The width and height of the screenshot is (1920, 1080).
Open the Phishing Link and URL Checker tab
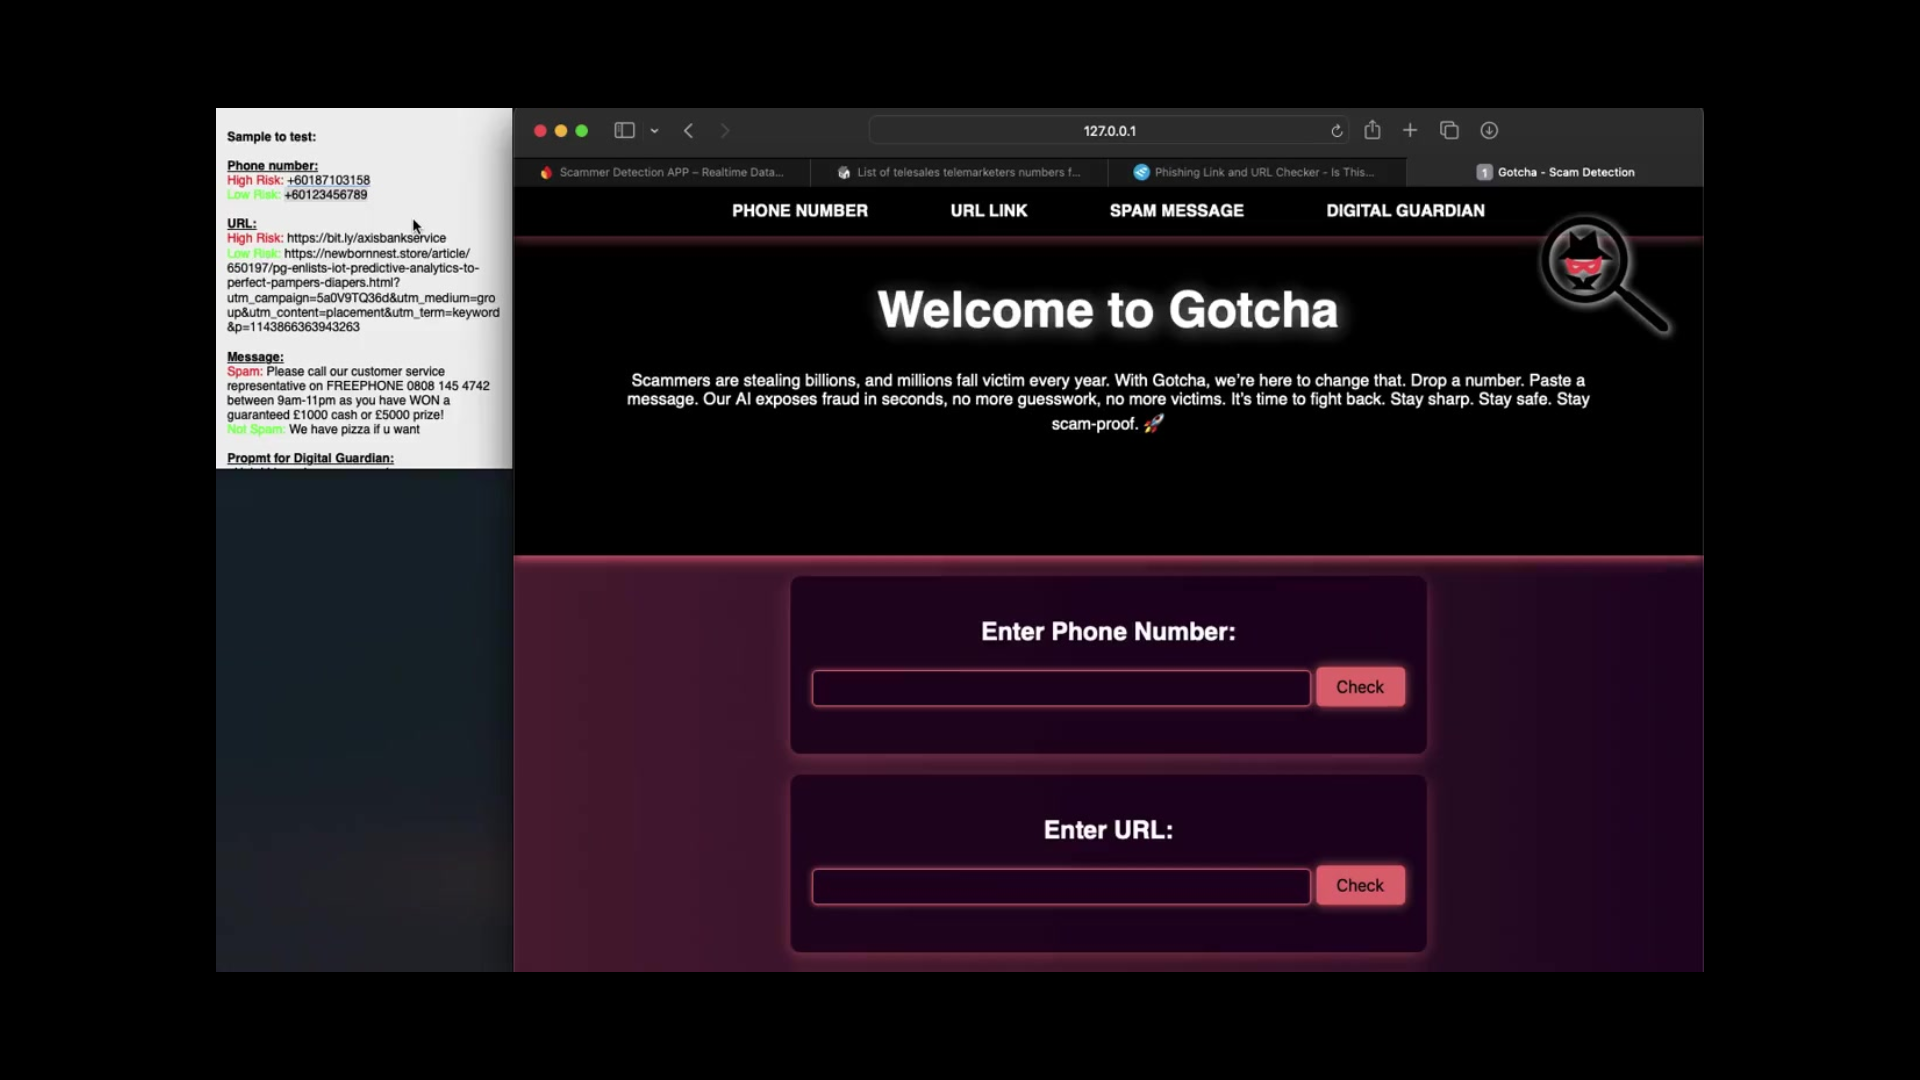click(x=1255, y=172)
